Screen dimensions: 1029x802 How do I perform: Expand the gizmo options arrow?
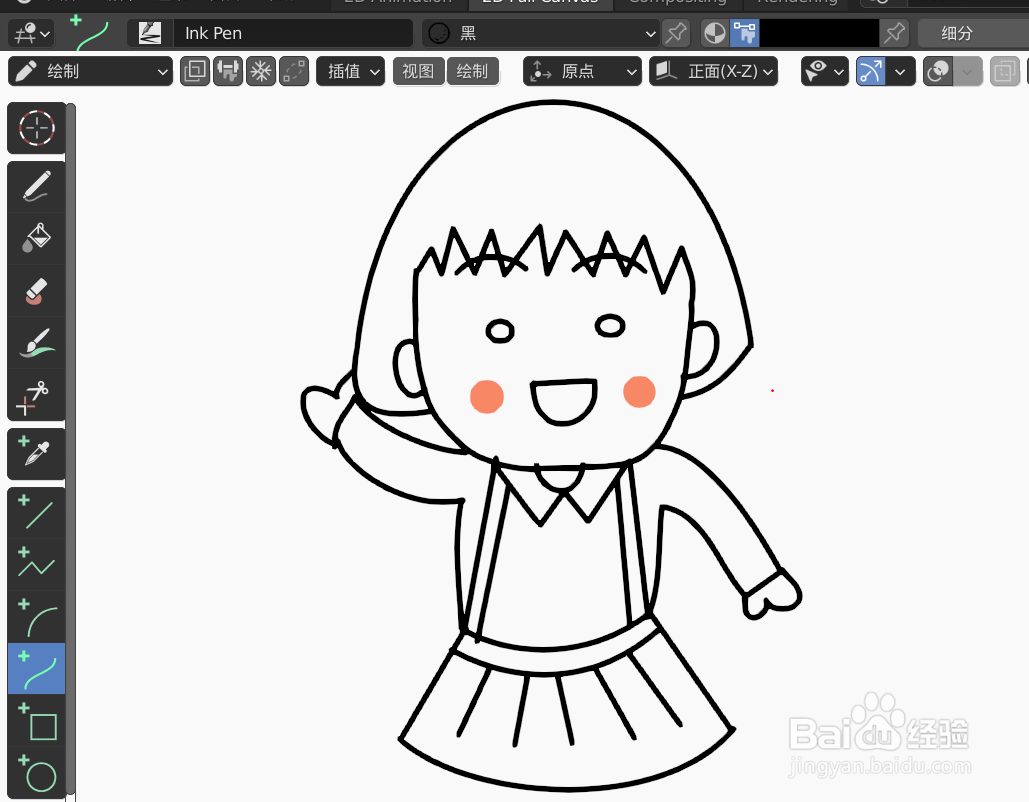click(900, 71)
